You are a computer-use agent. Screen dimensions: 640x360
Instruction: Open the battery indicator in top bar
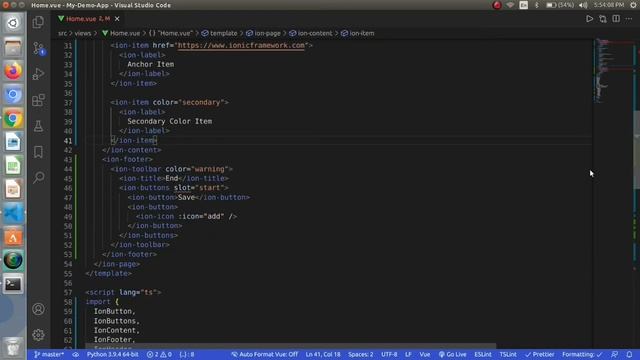(560, 5)
